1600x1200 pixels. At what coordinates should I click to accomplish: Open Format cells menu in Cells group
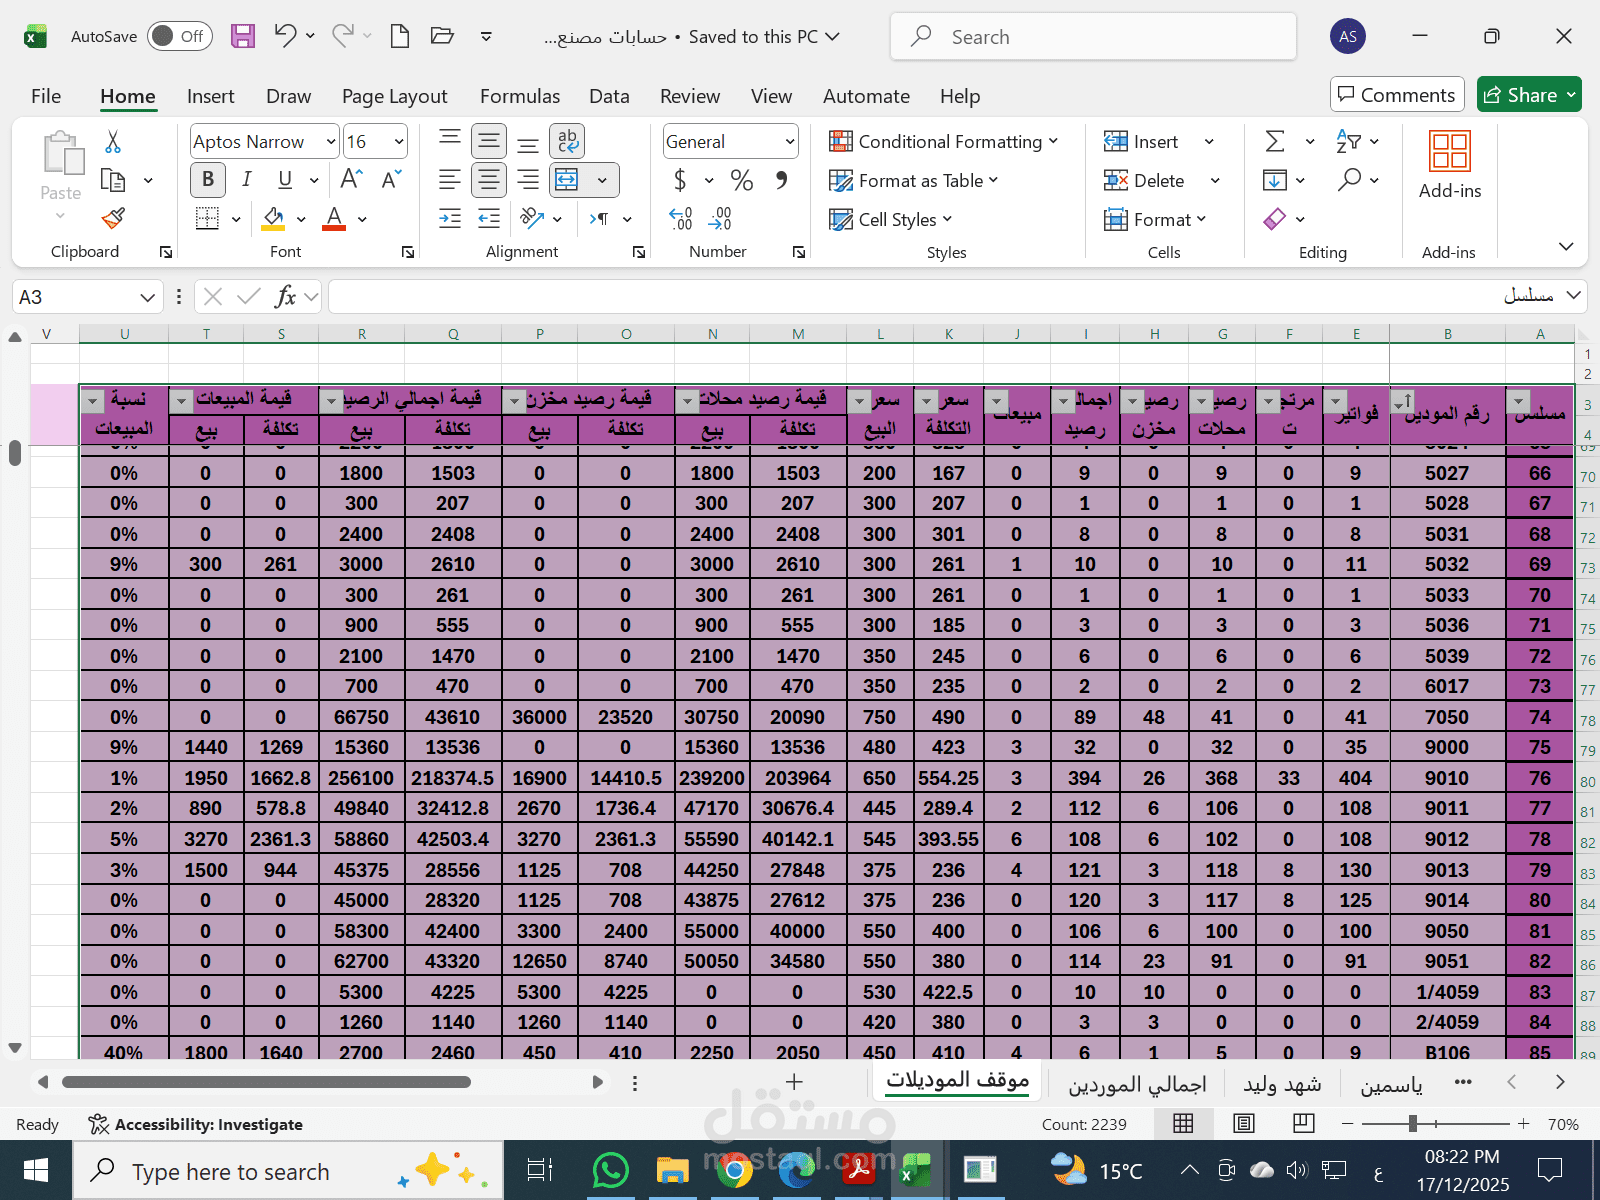[x=1155, y=219]
